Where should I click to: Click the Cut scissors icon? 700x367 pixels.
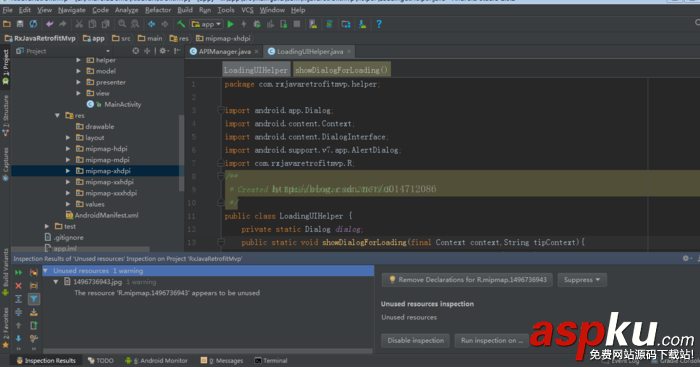pyautogui.click(x=79, y=24)
